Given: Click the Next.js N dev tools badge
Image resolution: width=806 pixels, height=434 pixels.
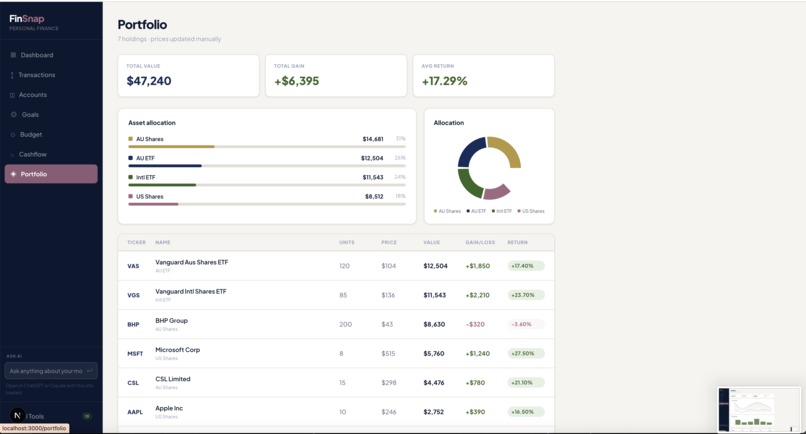Looking at the screenshot, I should click(x=17, y=415).
